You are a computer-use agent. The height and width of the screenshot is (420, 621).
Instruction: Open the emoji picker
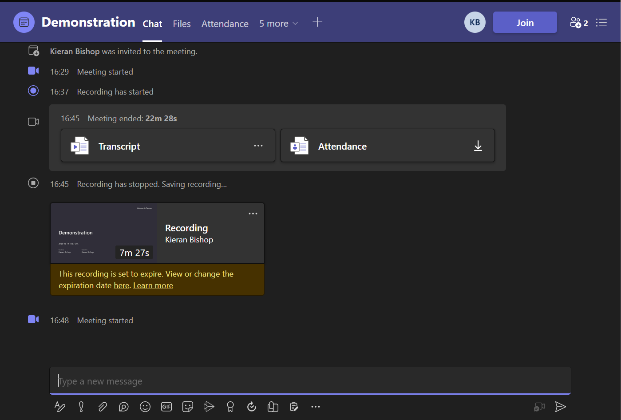tap(145, 407)
